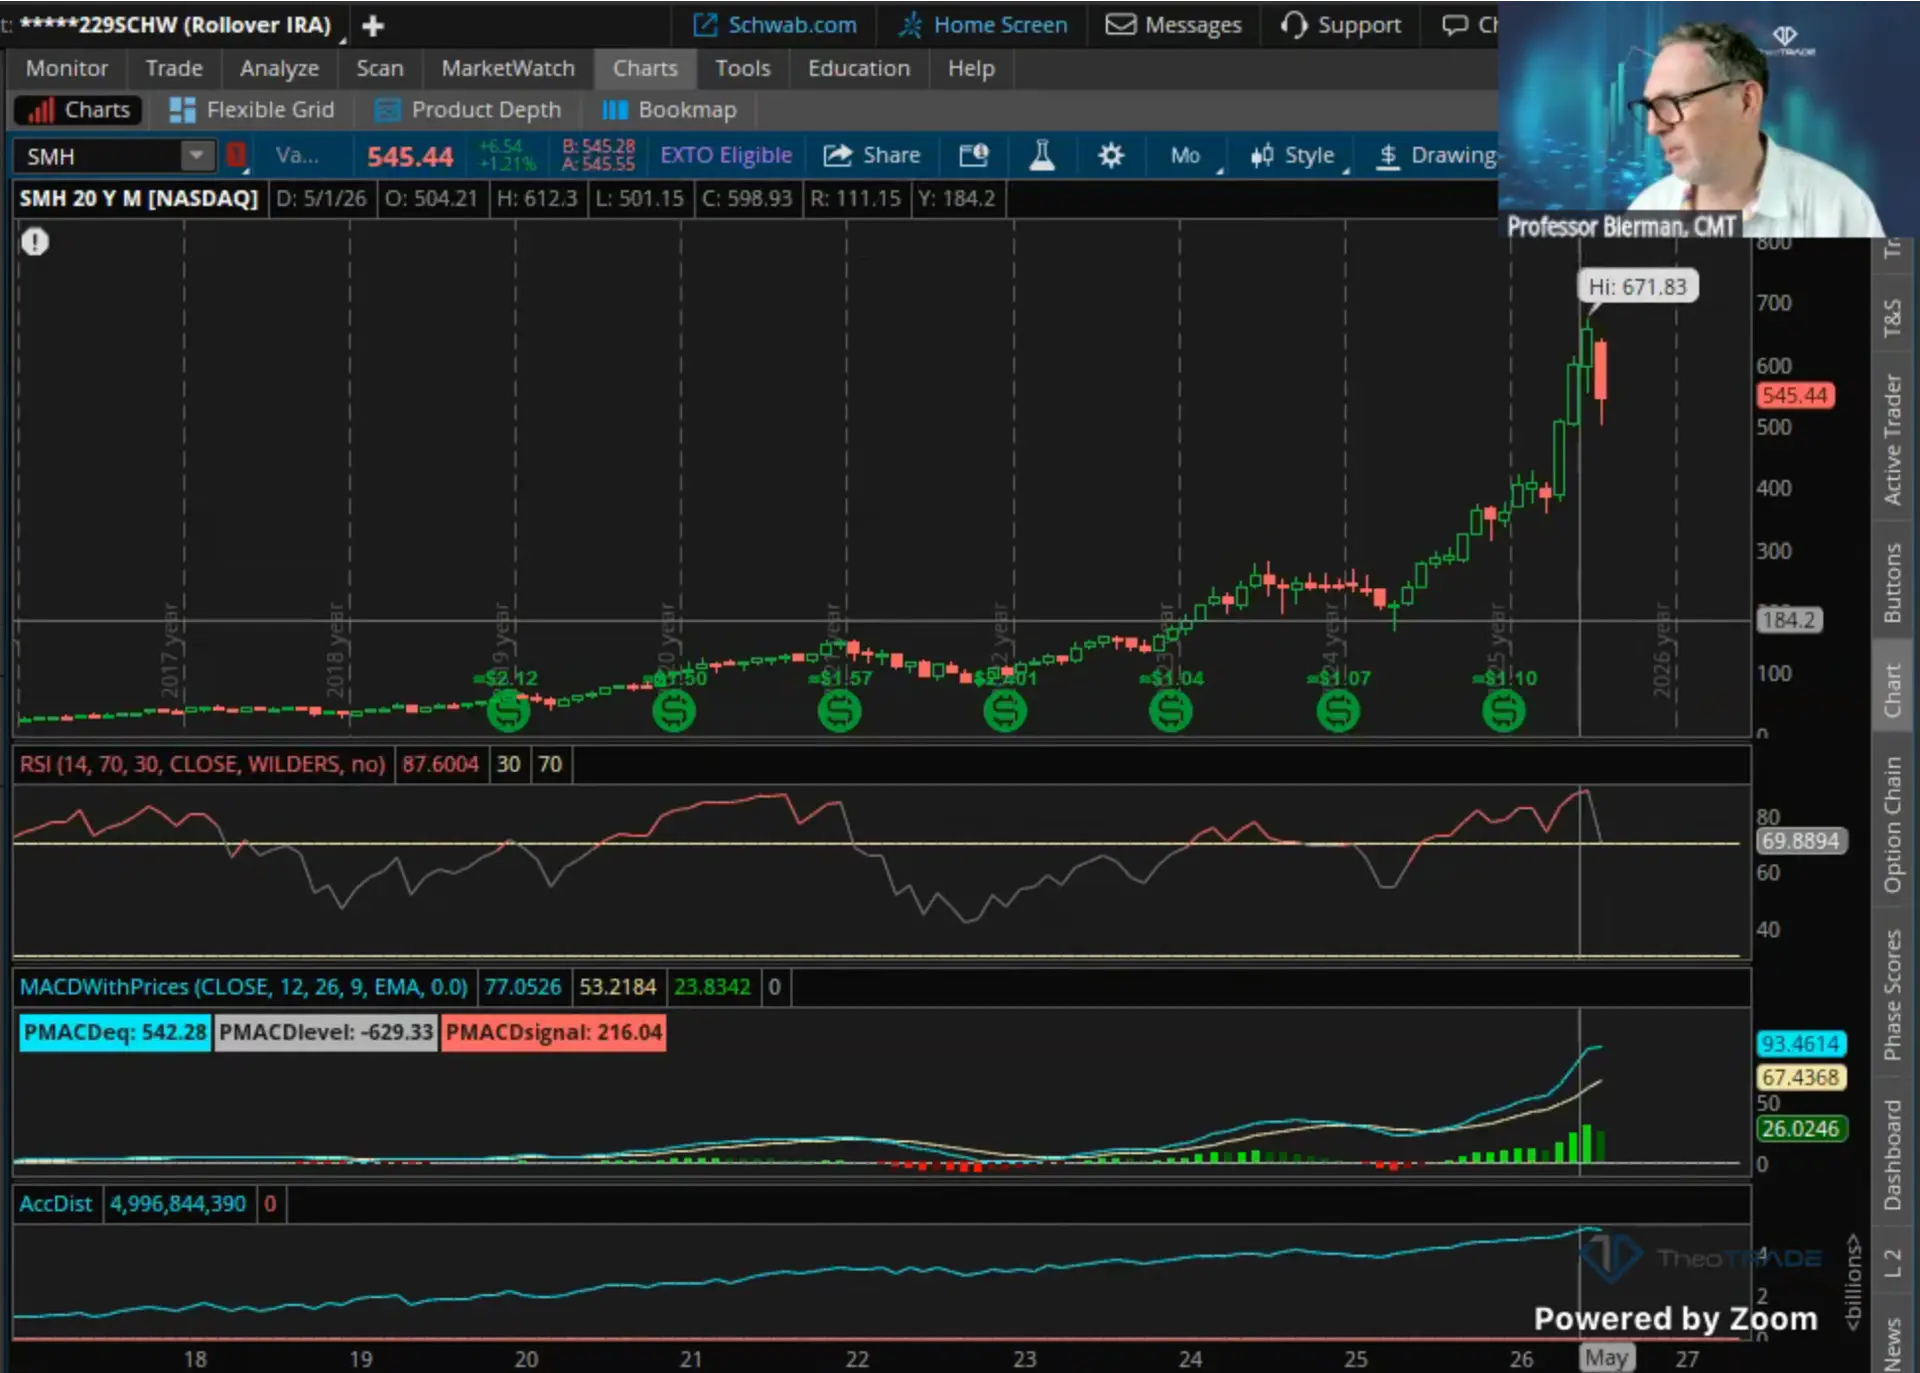Click the dividend icon labeled $1.07
Viewport: 1920px width, 1373px height.
coord(1338,711)
